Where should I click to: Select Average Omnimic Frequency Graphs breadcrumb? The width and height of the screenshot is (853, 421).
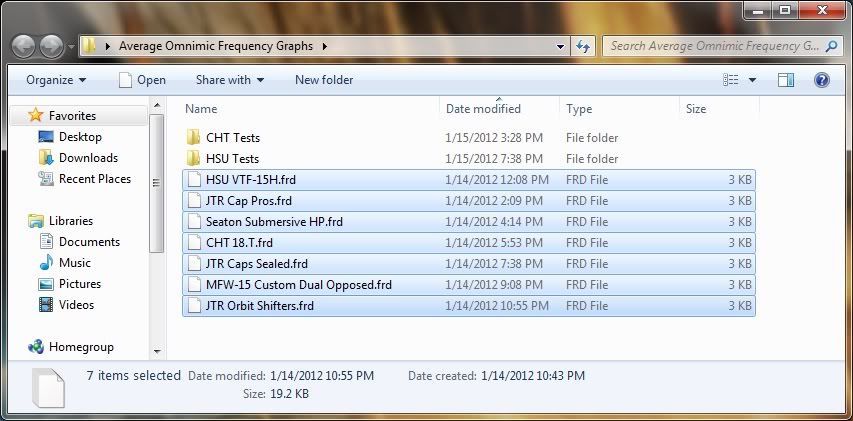click(216, 46)
